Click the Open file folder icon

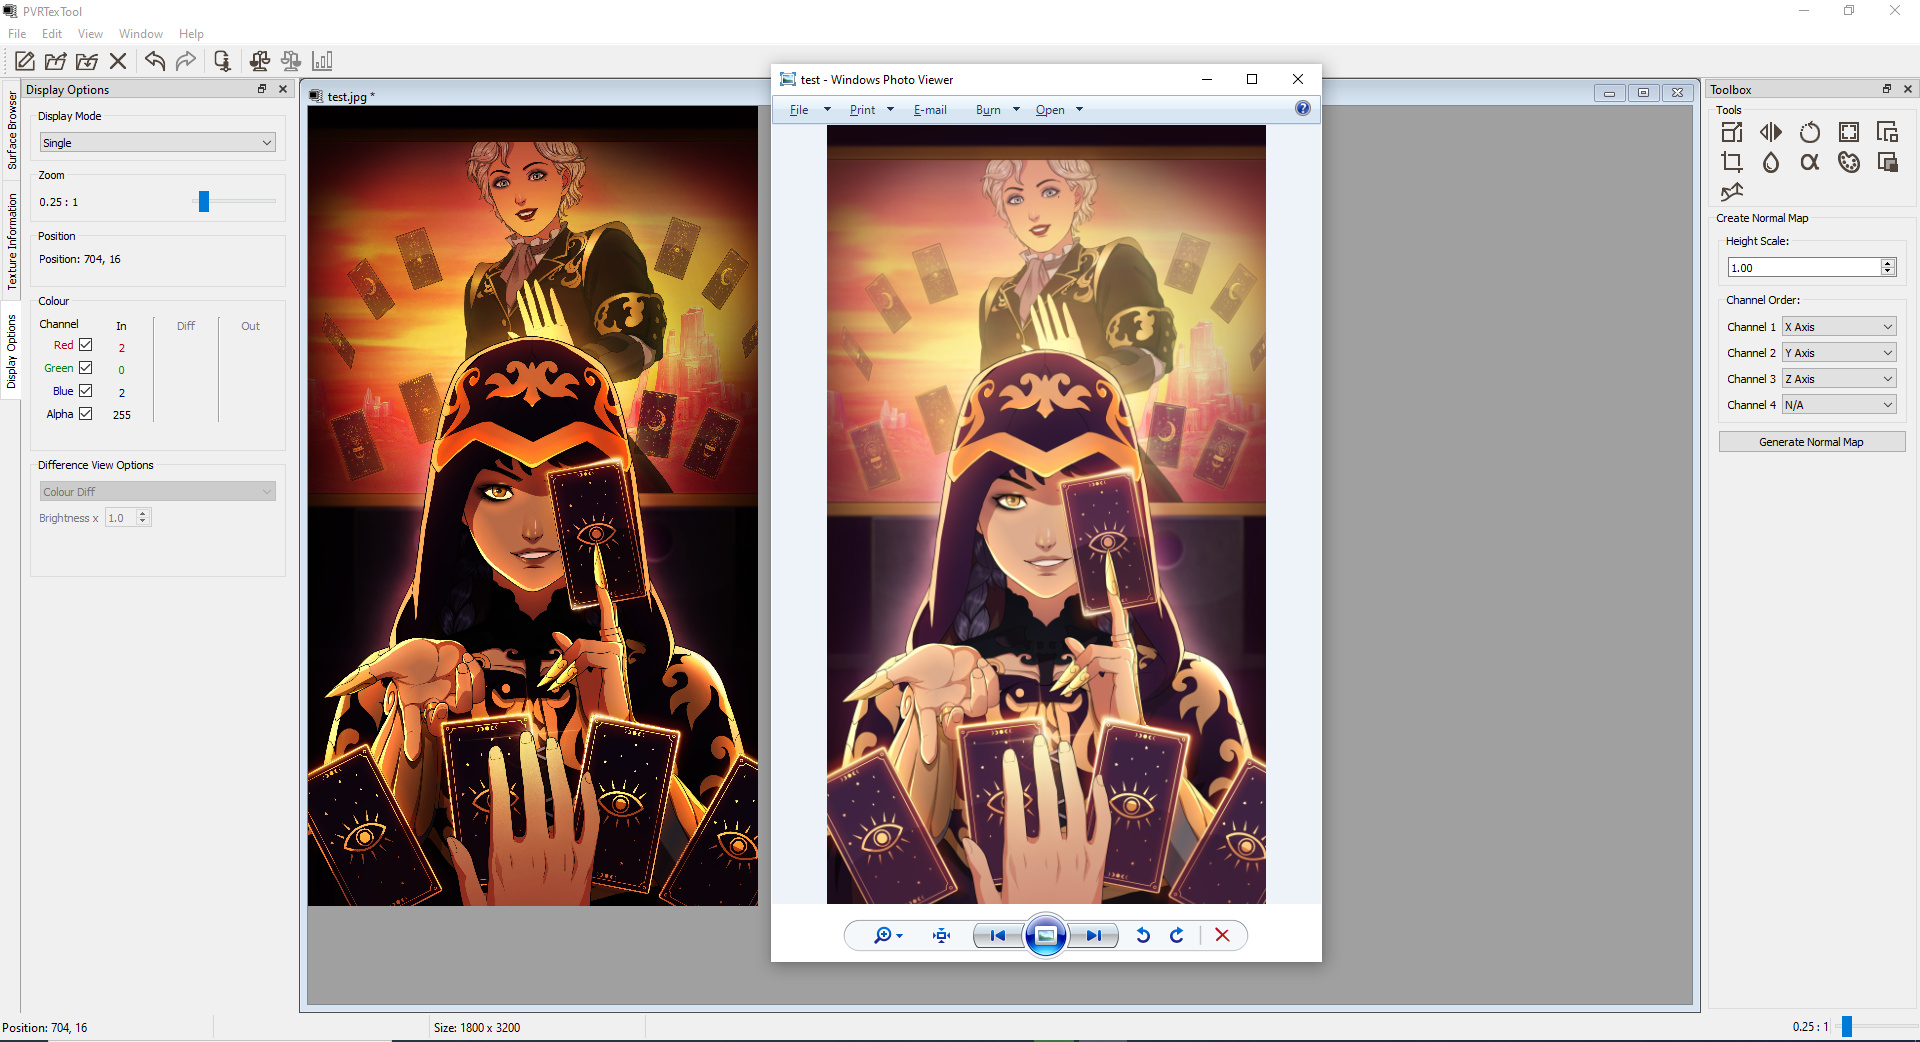[56, 61]
